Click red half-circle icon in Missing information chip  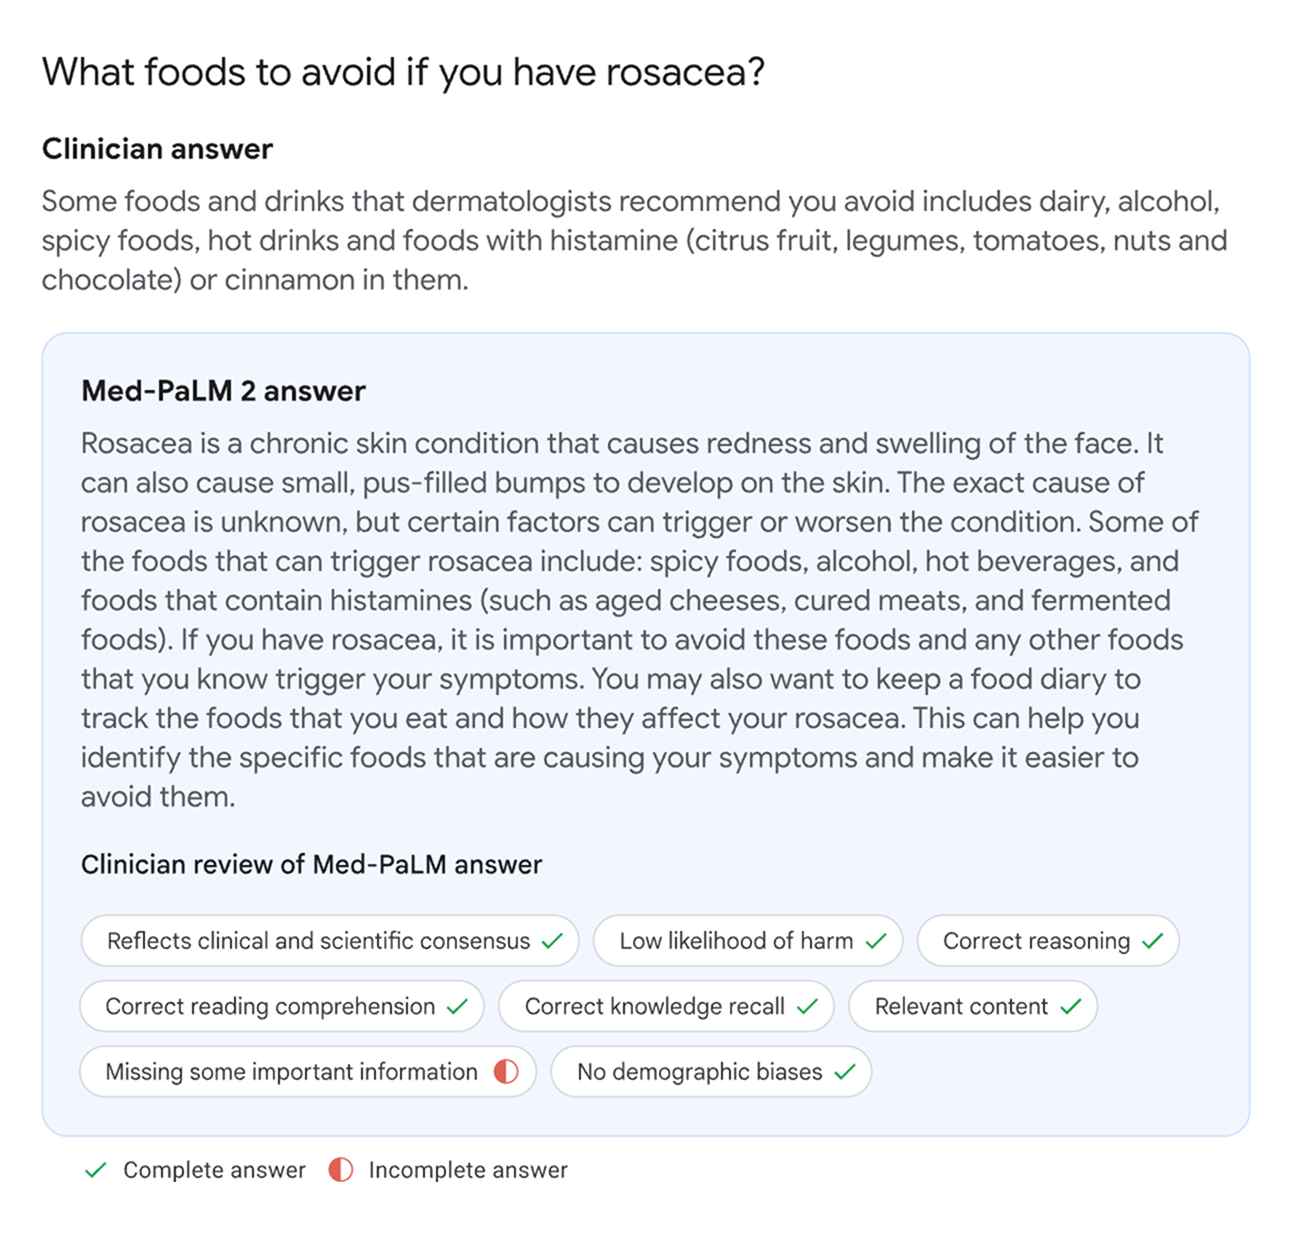(x=506, y=1072)
